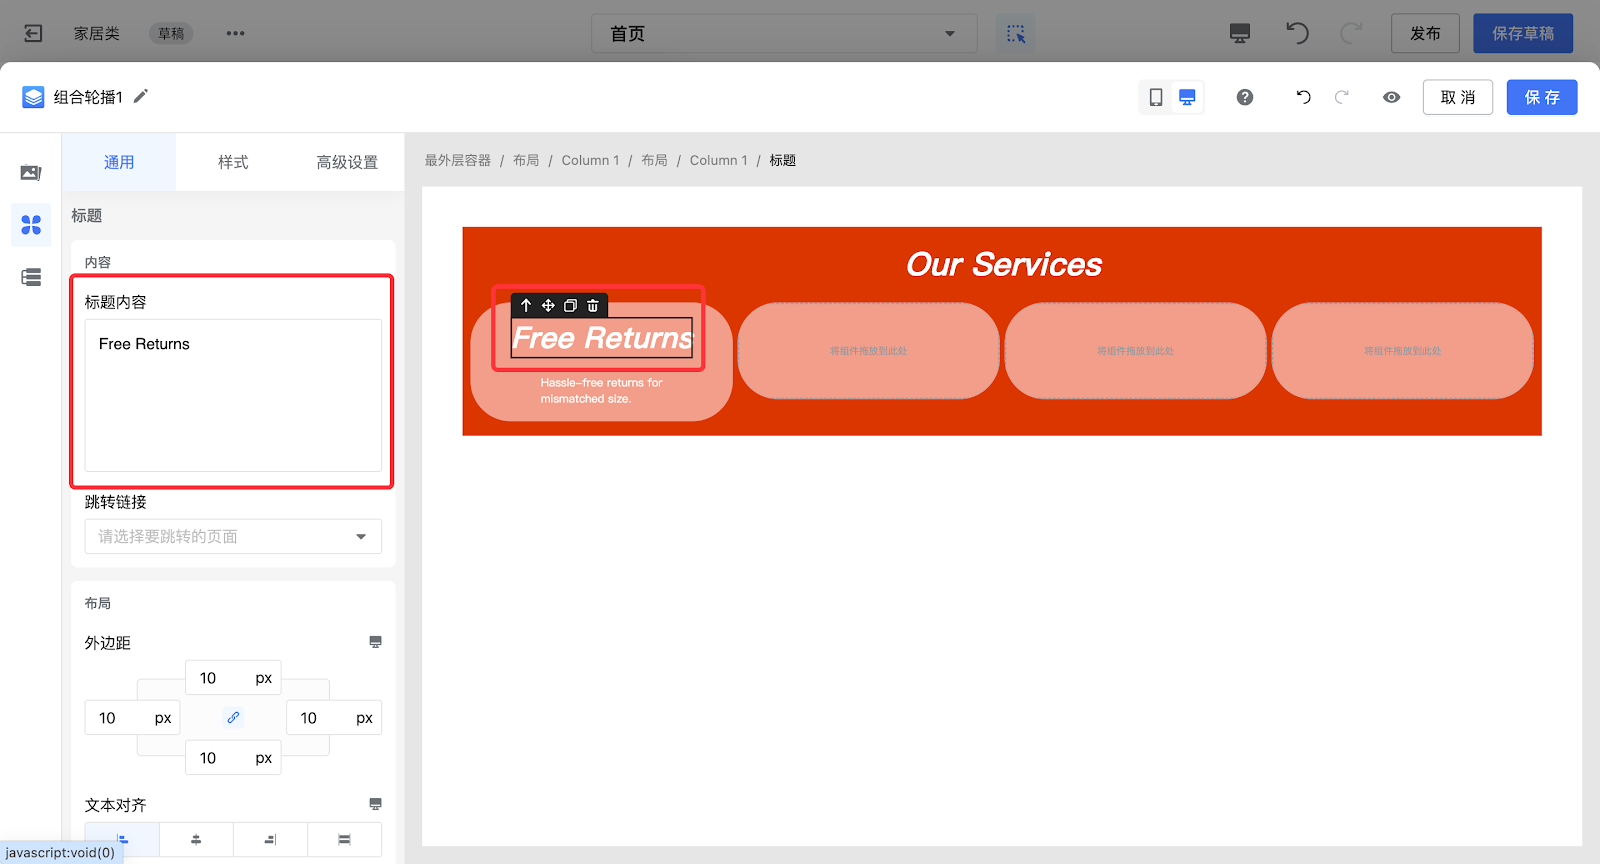
Task: Delete the selected Free Returns title
Action: [593, 306]
